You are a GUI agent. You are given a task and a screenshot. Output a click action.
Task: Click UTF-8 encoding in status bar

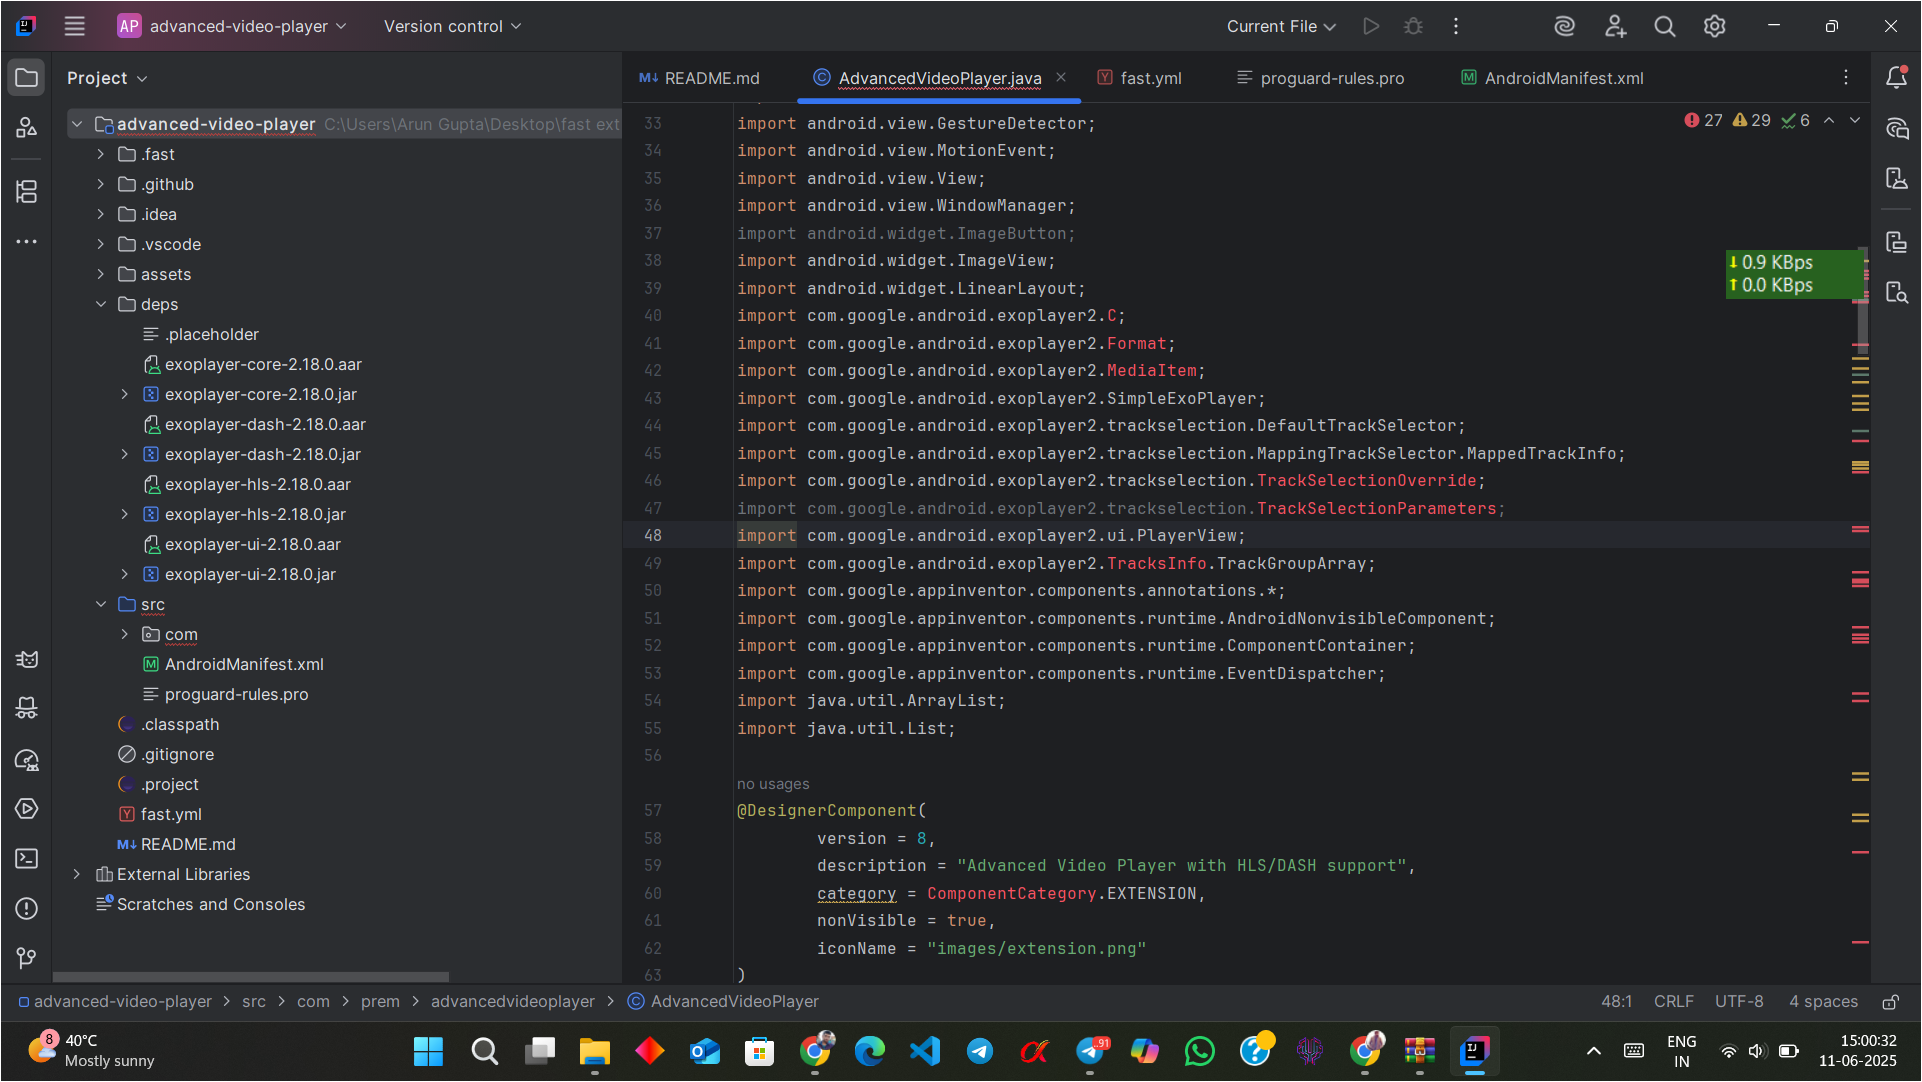1739,1002
